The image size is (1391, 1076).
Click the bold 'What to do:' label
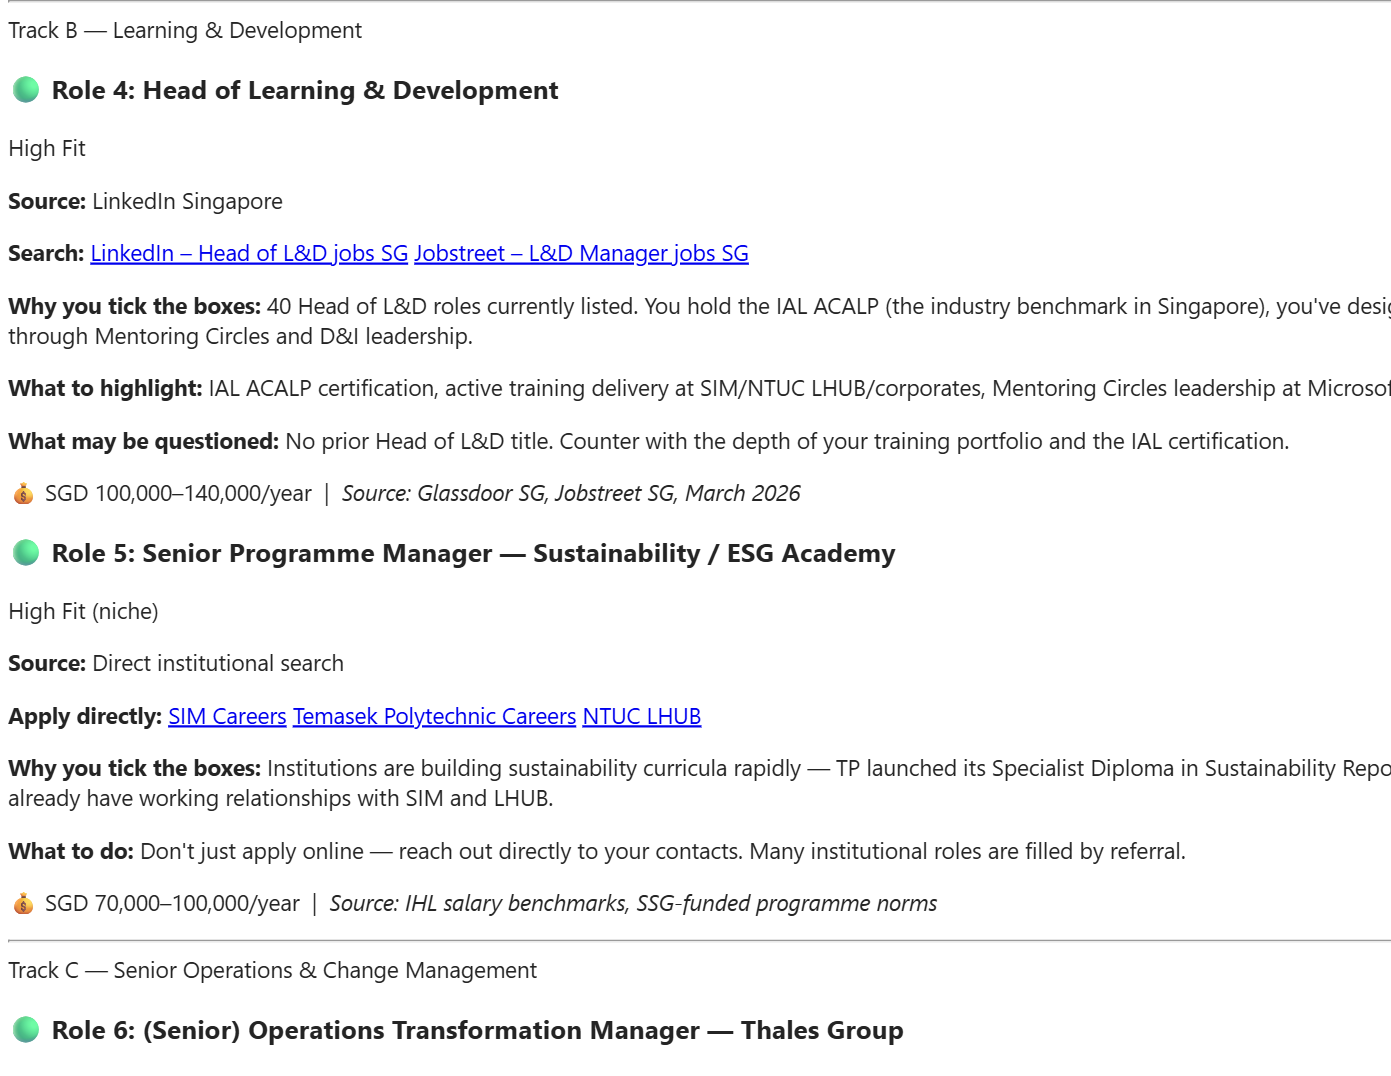pos(71,851)
